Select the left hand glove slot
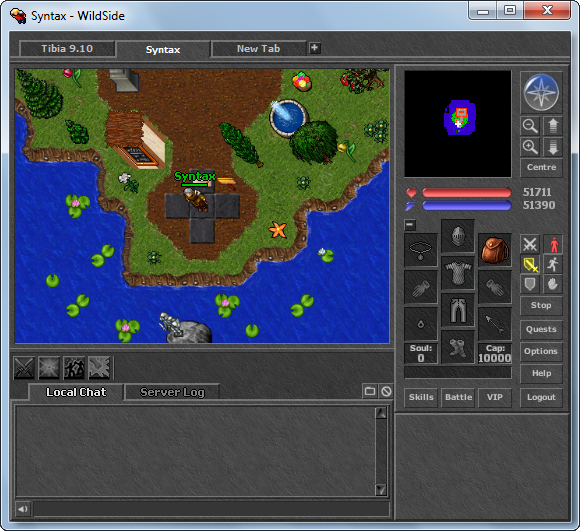The image size is (580, 531). pyautogui.click(x=421, y=287)
